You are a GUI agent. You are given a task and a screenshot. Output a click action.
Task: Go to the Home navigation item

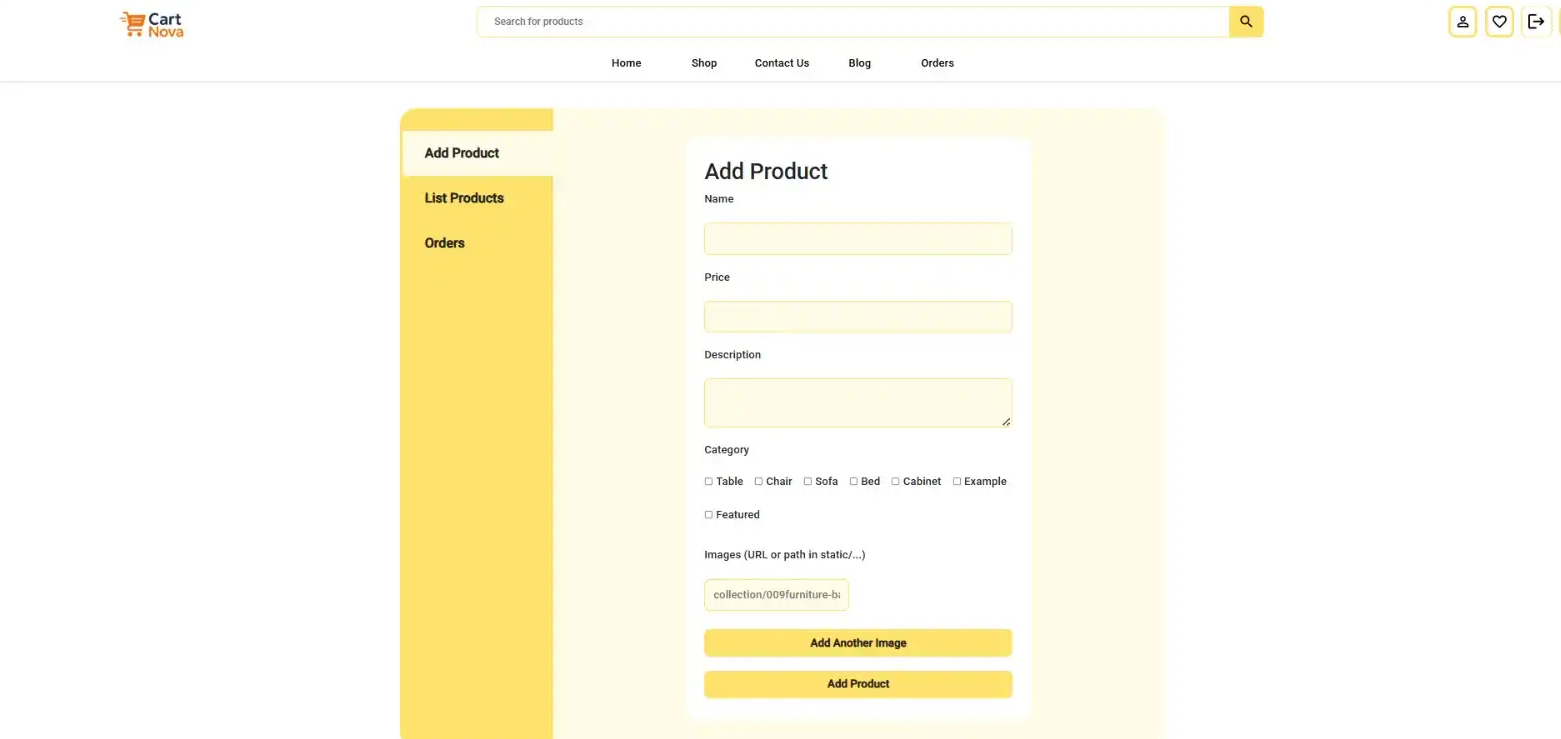tap(626, 63)
